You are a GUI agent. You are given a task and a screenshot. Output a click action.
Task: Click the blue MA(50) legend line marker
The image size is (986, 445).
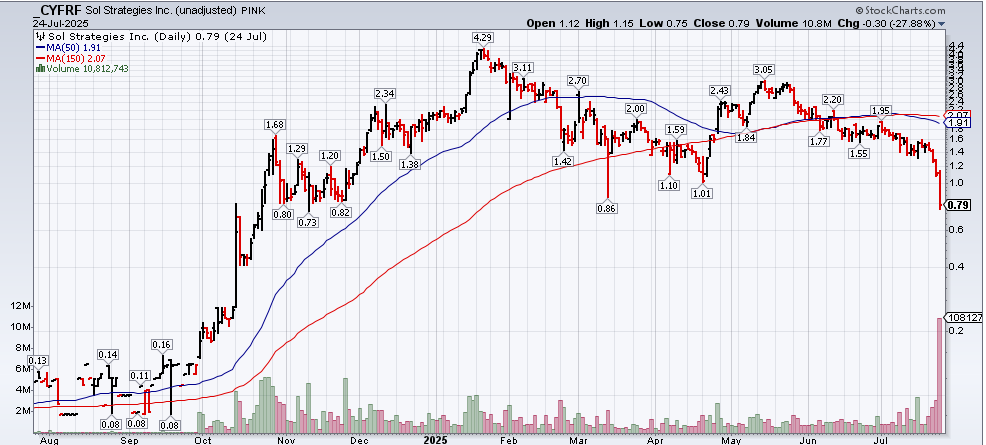click(39, 46)
